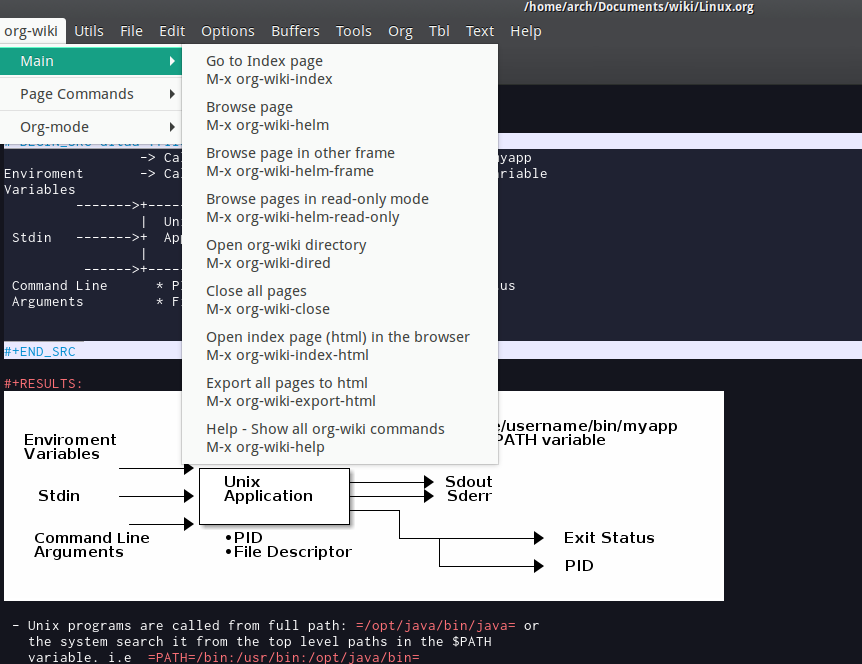The image size is (862, 664).
Task: Choose Browse pages in read-only mode
Action: pos(340,208)
